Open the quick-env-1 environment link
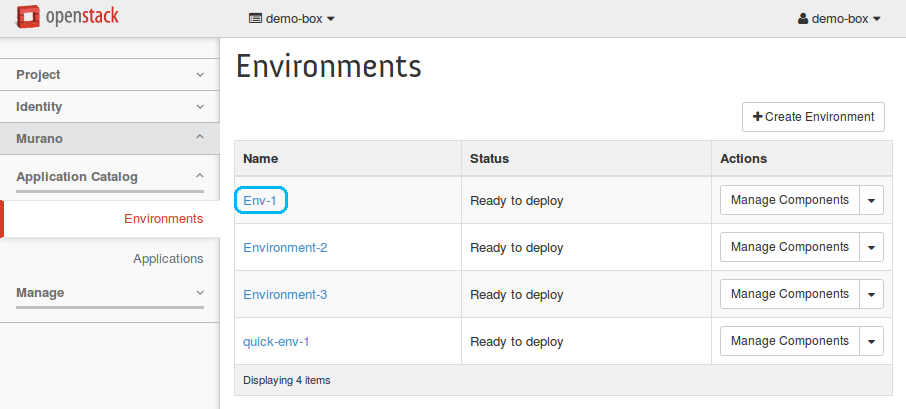Viewport: 906px width, 409px height. tap(276, 342)
